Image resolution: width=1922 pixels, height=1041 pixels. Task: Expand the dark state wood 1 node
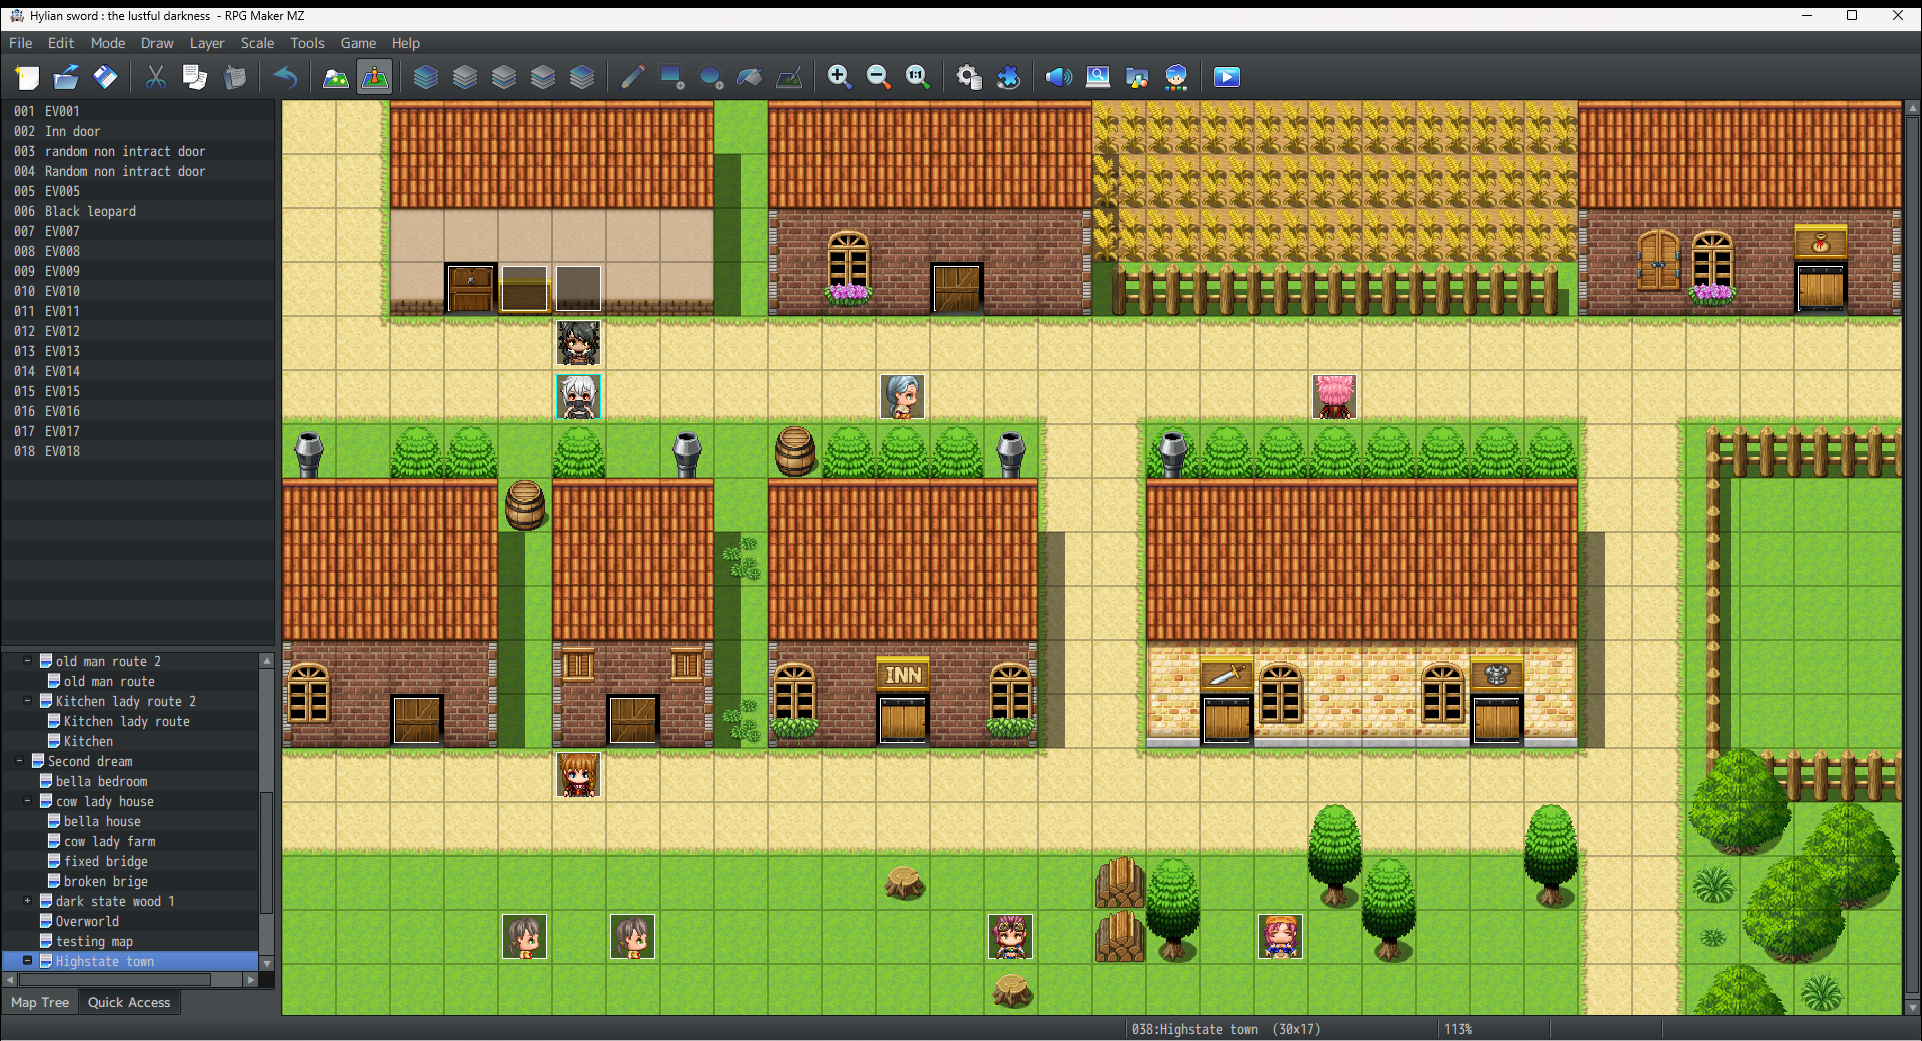(x=27, y=901)
